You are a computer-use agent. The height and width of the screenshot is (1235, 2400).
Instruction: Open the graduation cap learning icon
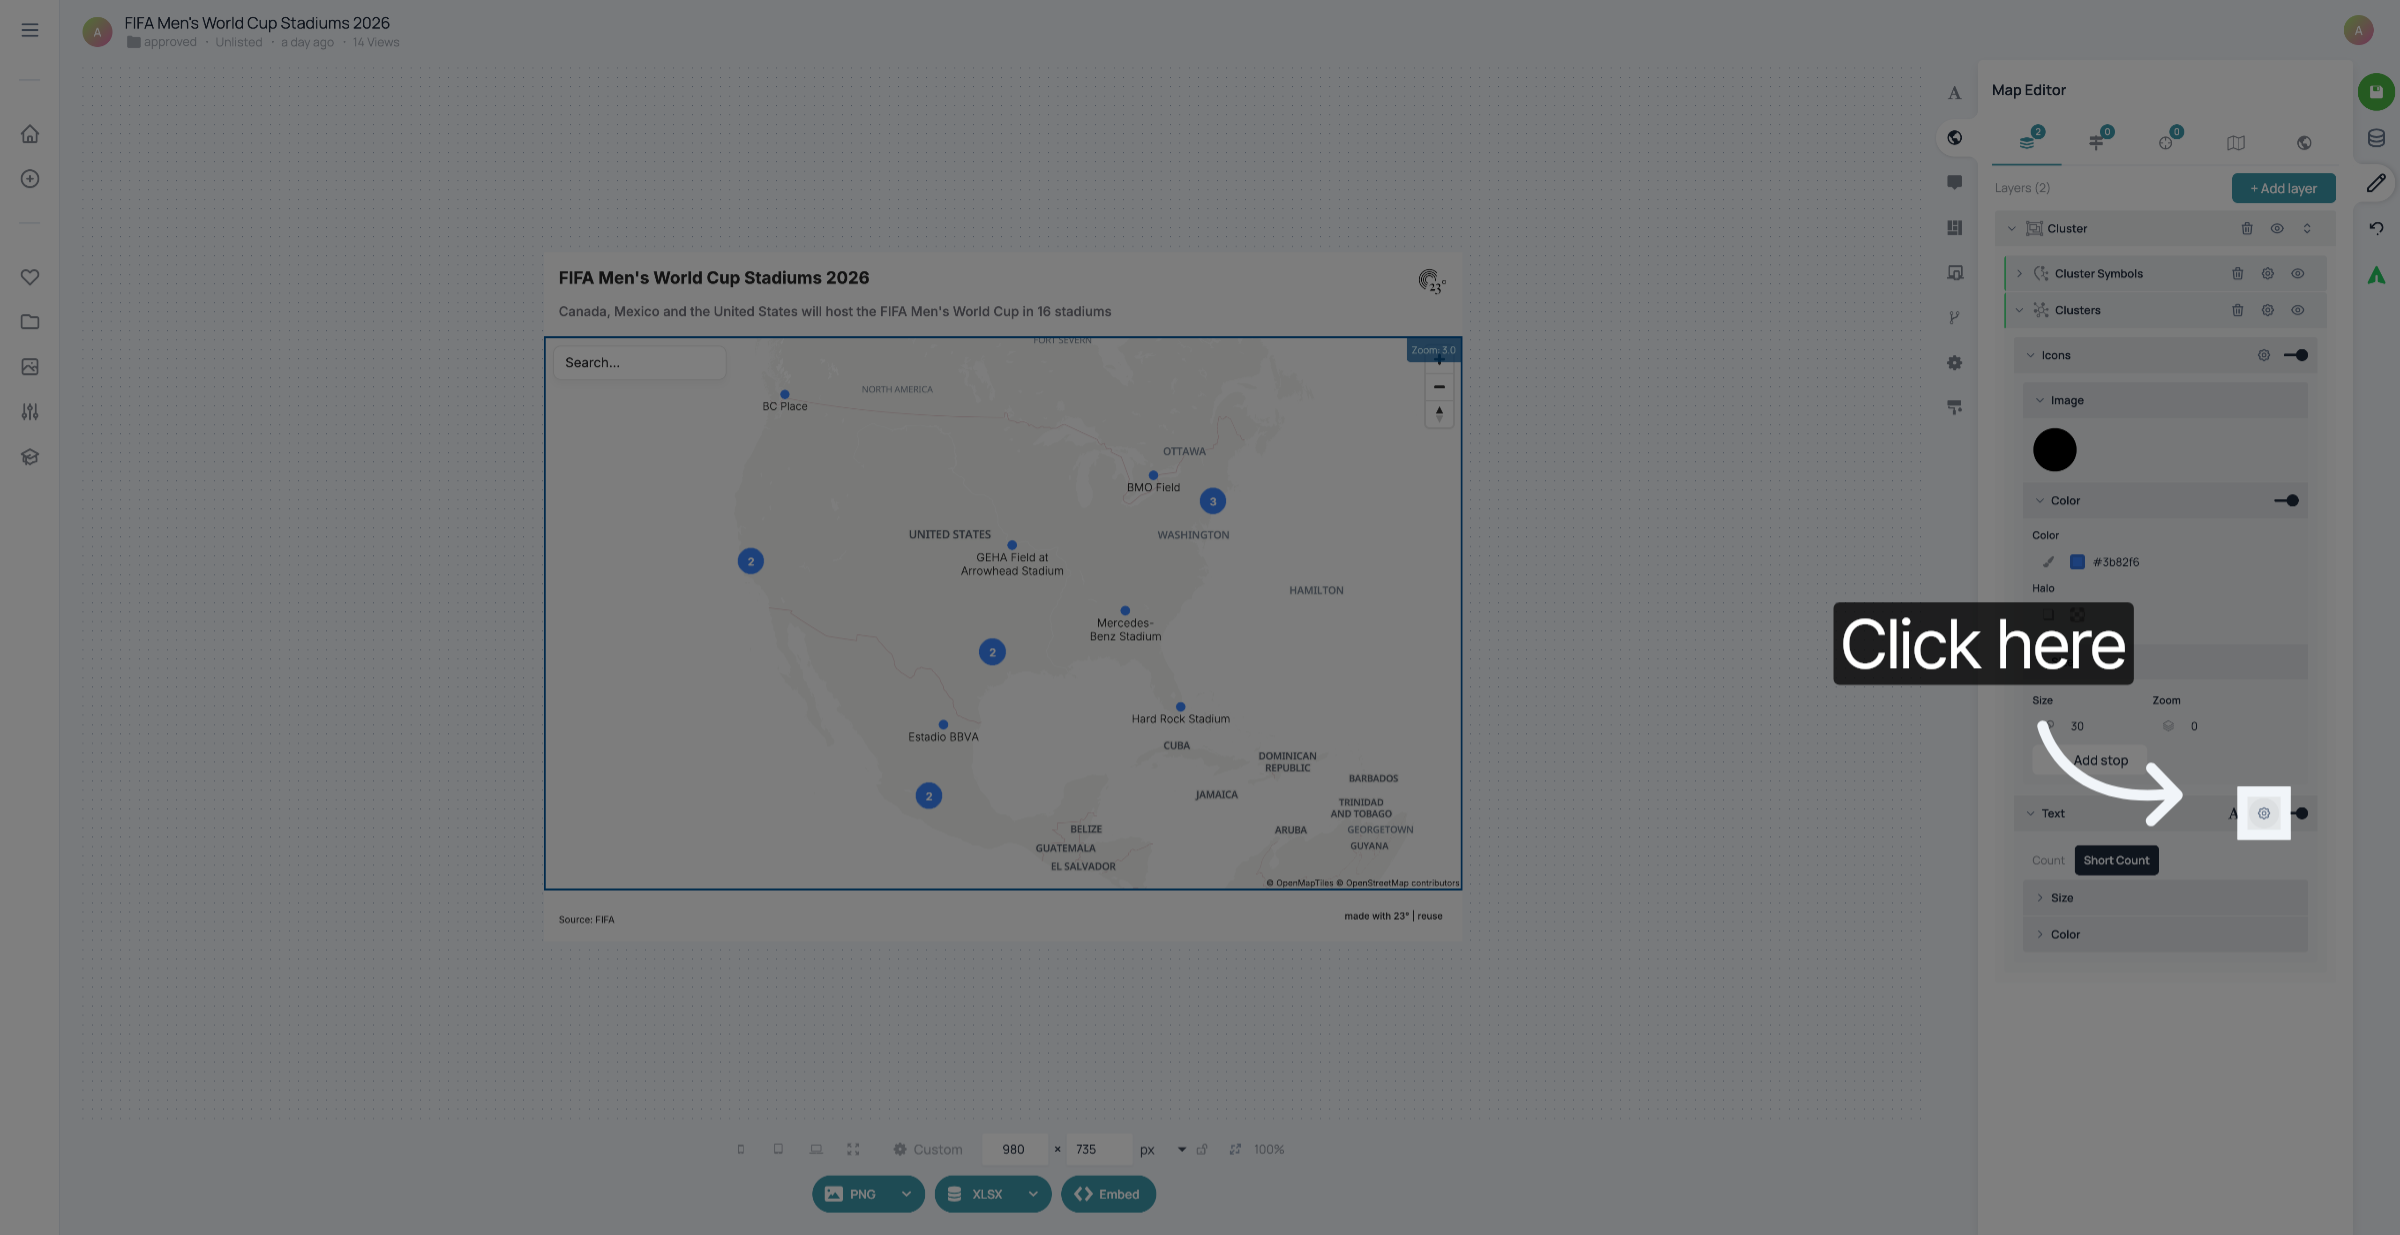[30, 457]
